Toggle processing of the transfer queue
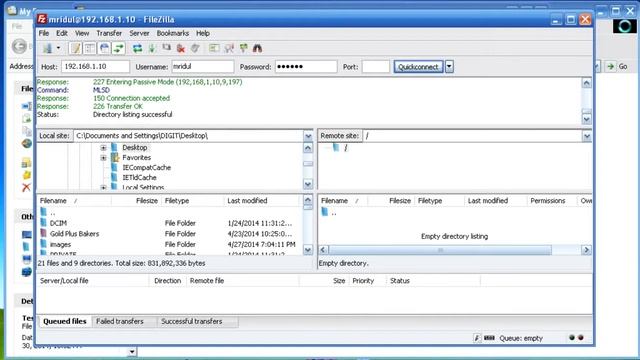Viewport: 640px width, 360px height. click(x=152, y=48)
